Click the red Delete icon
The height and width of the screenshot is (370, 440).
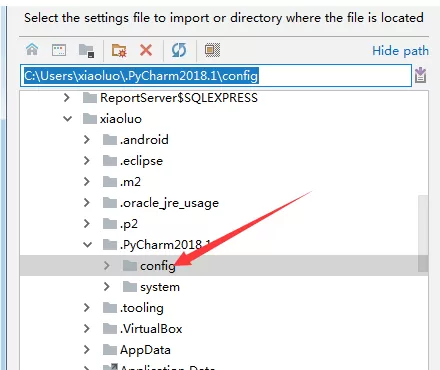point(146,50)
